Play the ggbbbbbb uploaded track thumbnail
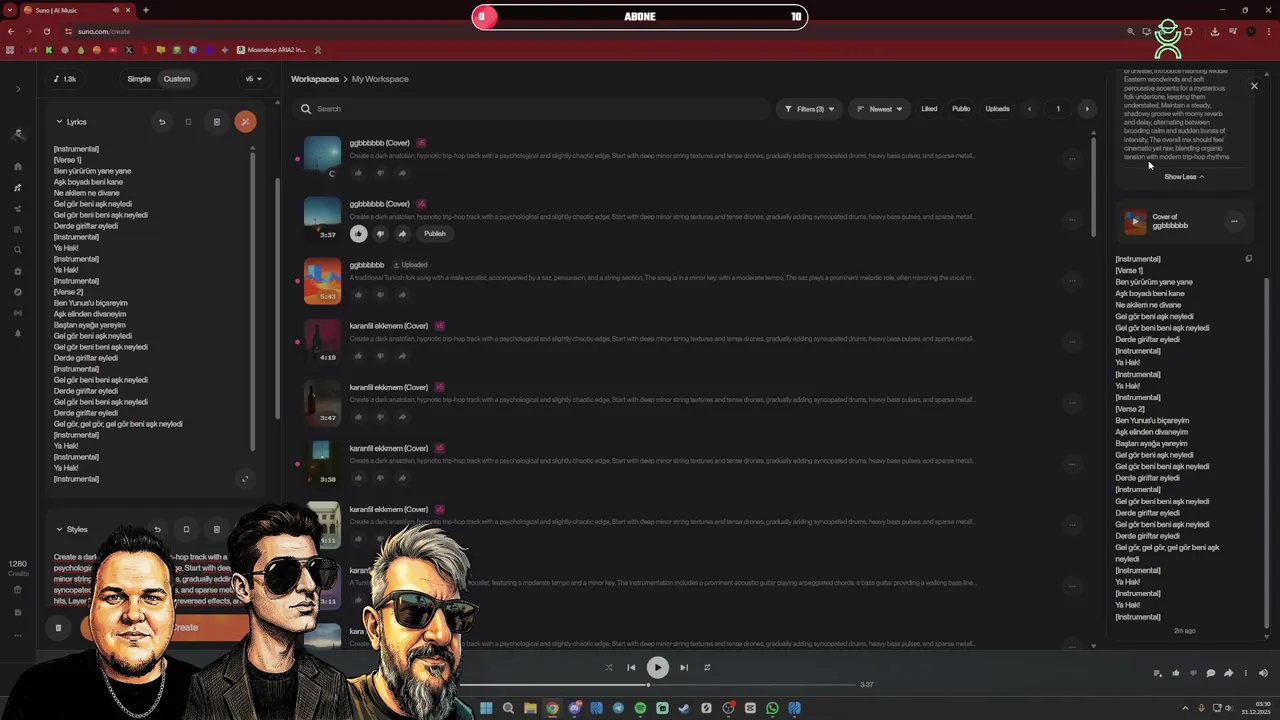 click(x=322, y=280)
